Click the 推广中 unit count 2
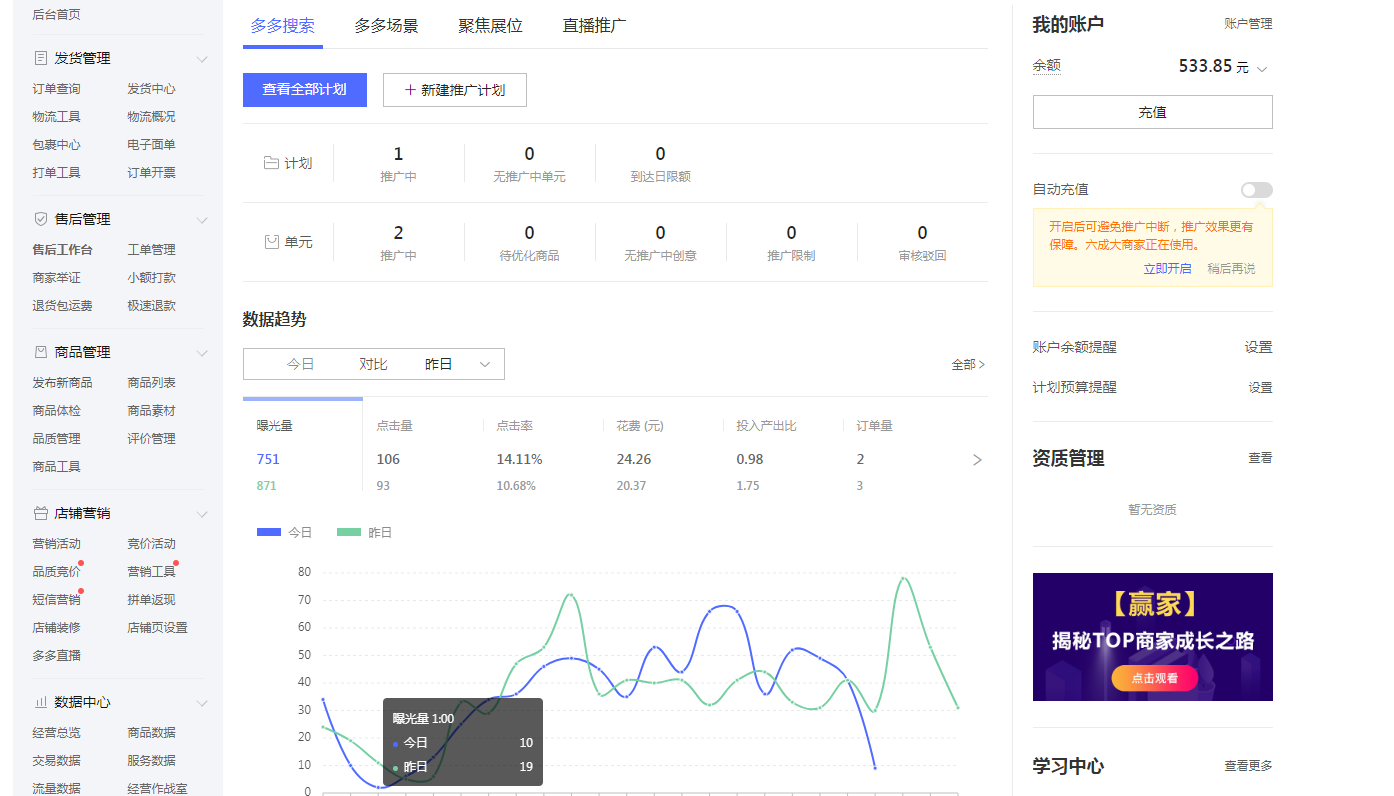 [398, 233]
